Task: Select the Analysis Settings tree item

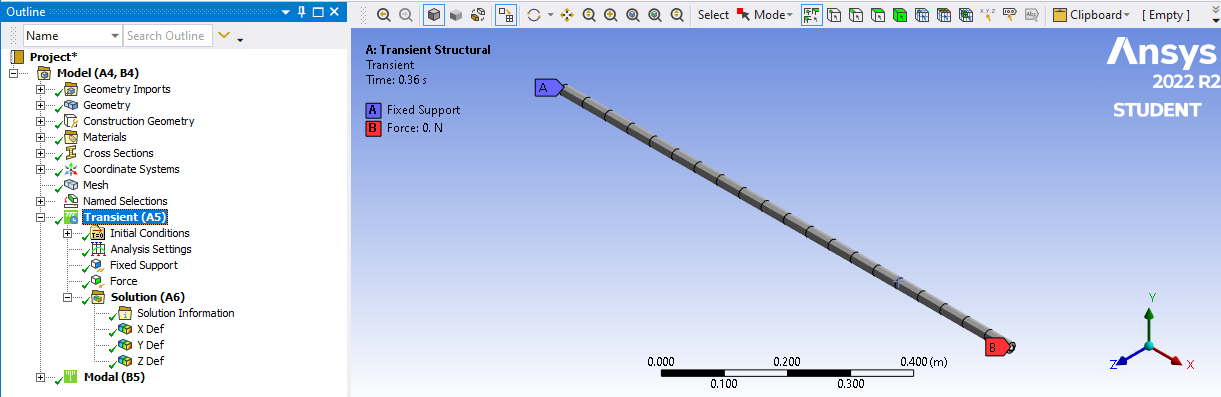Action: (150, 249)
